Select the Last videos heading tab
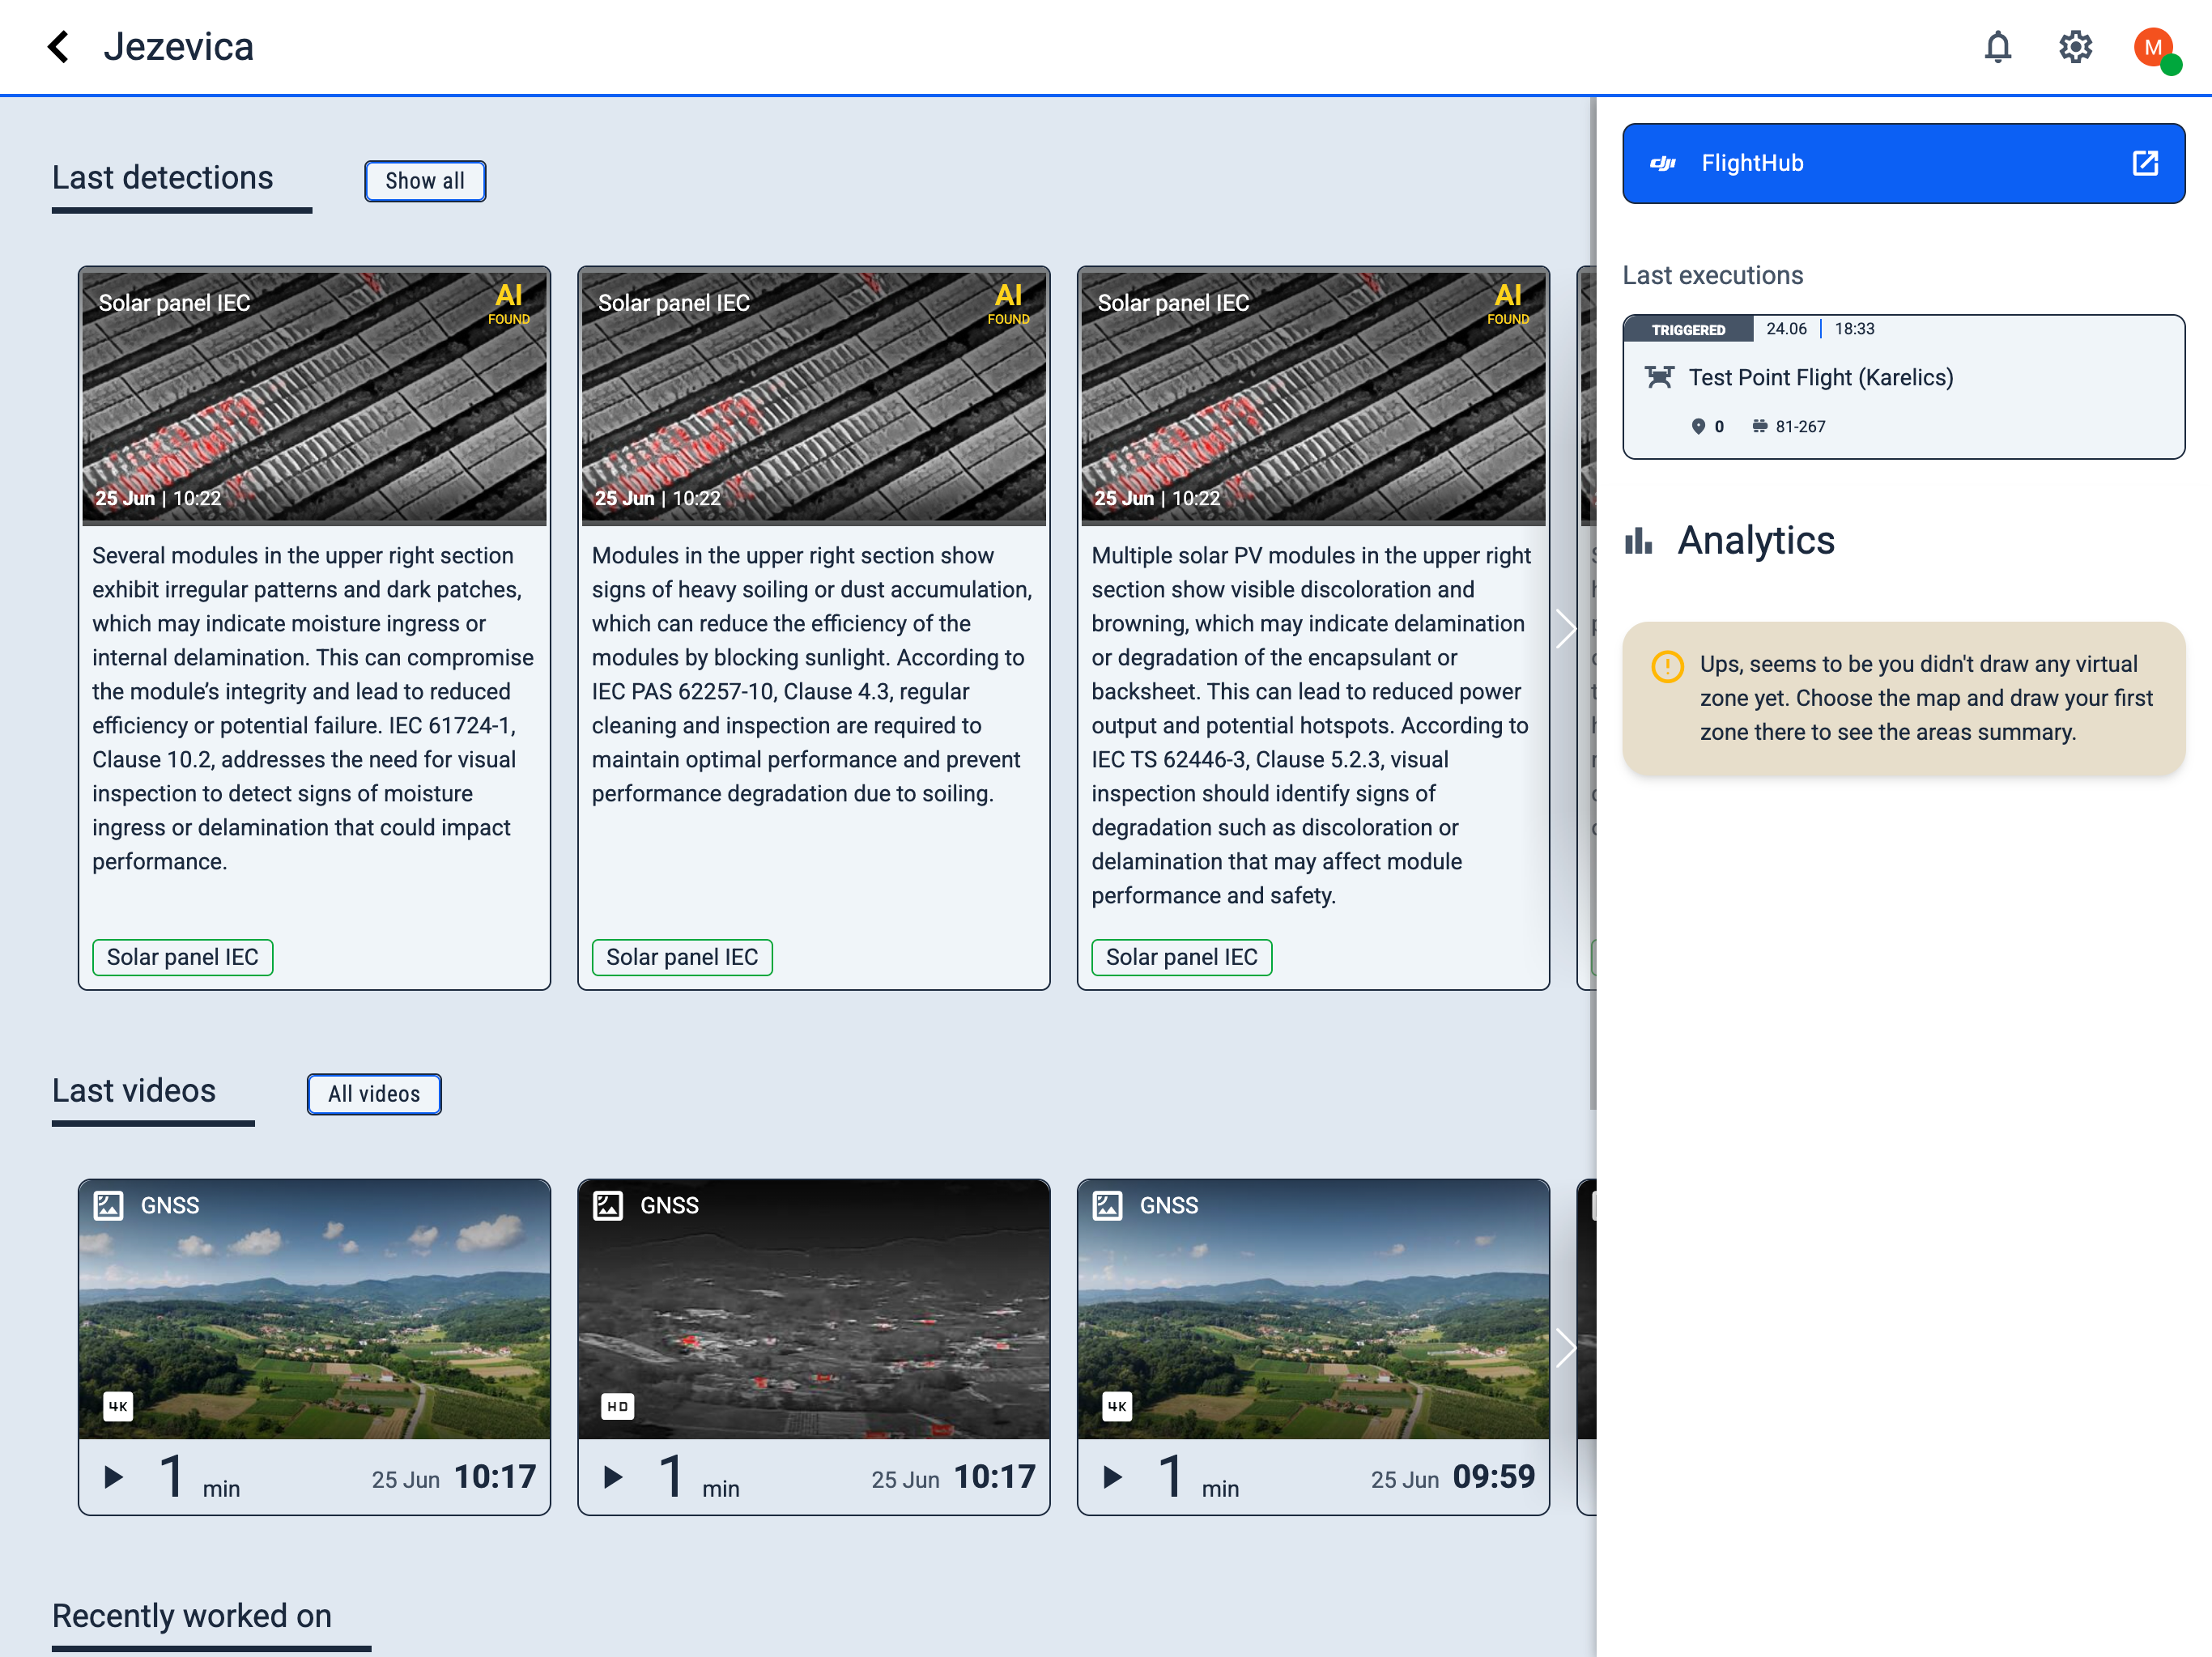 (134, 1091)
